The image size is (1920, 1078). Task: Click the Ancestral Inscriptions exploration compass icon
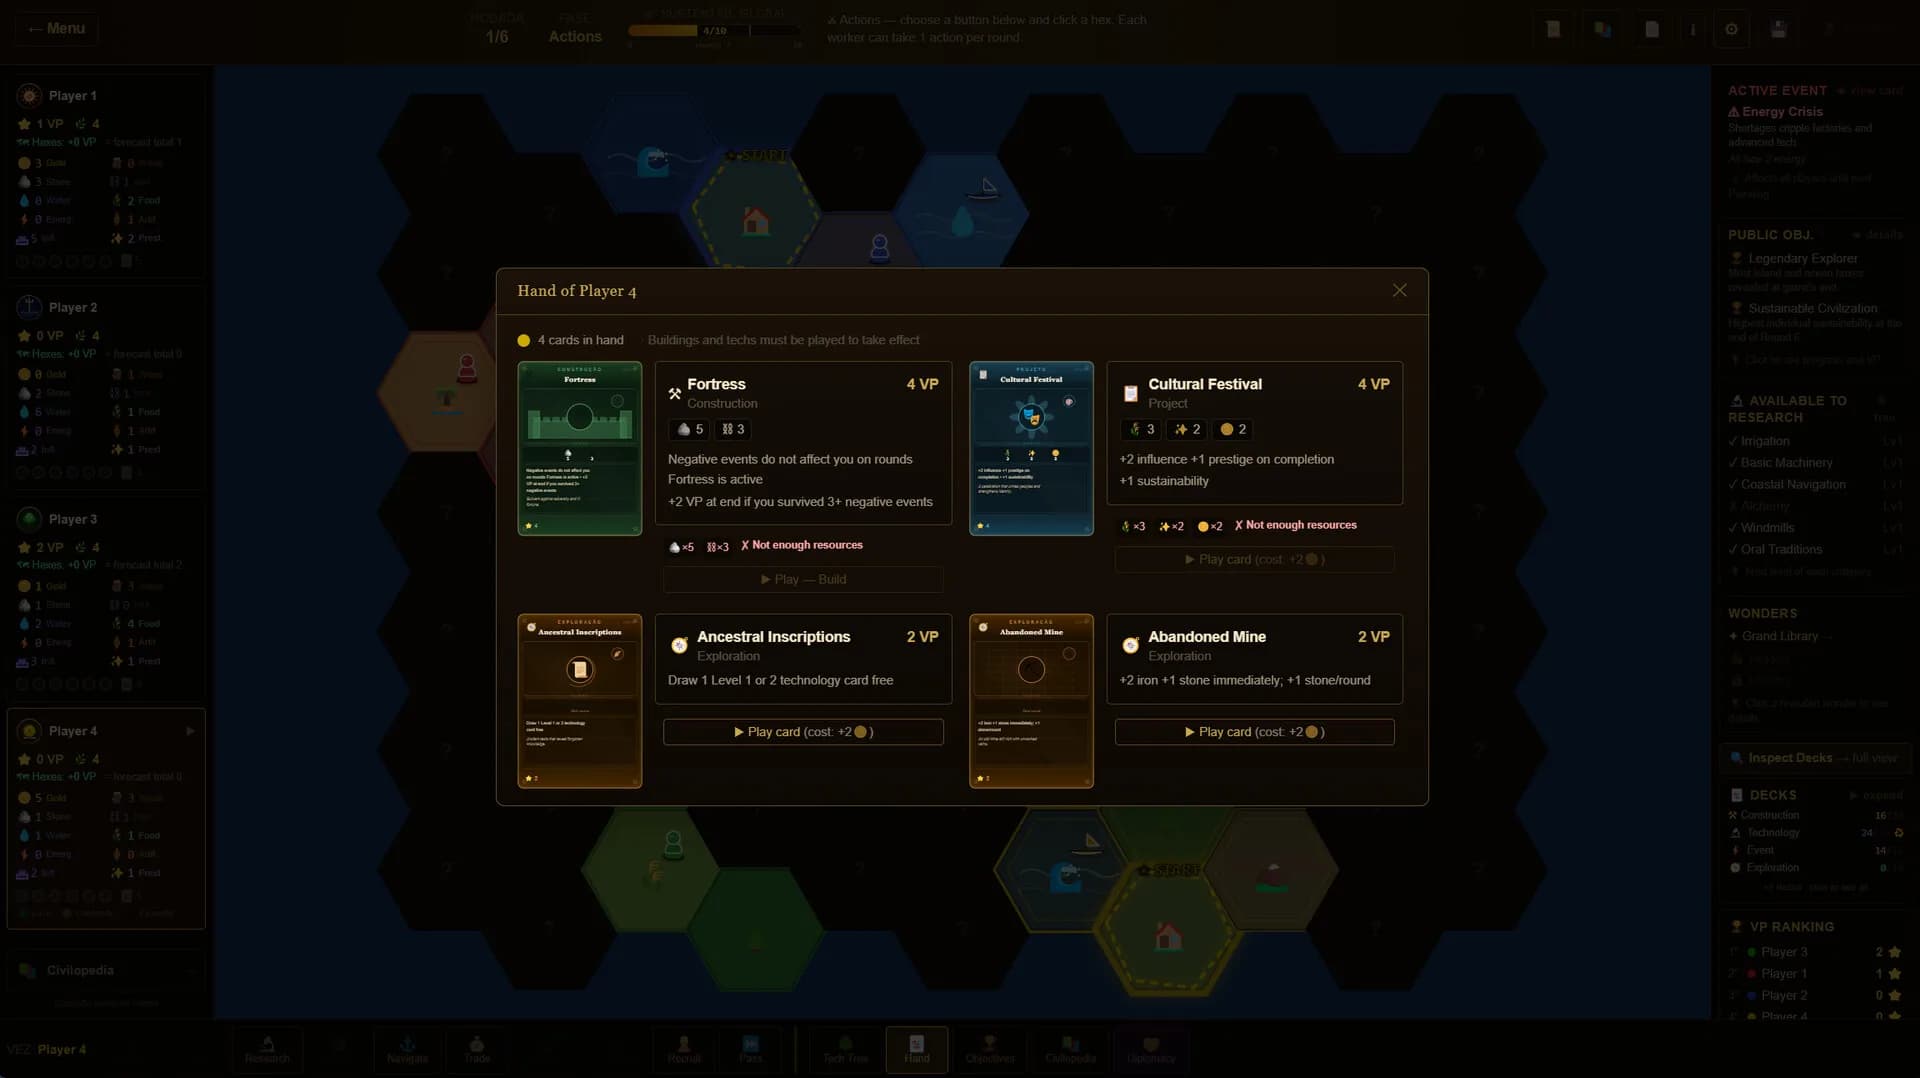(x=679, y=646)
